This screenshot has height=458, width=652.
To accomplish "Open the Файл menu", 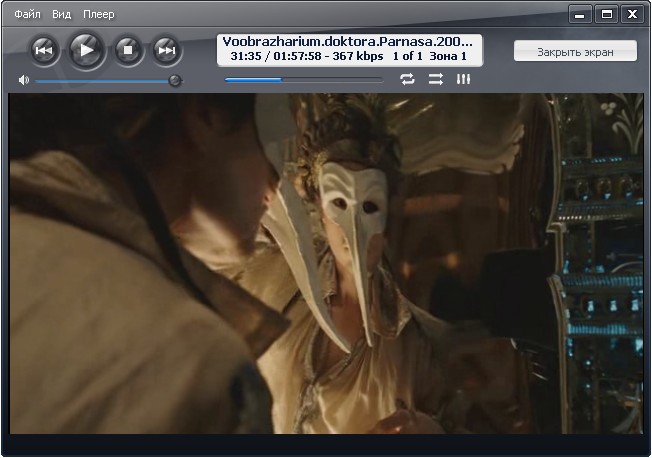I will (28, 15).
